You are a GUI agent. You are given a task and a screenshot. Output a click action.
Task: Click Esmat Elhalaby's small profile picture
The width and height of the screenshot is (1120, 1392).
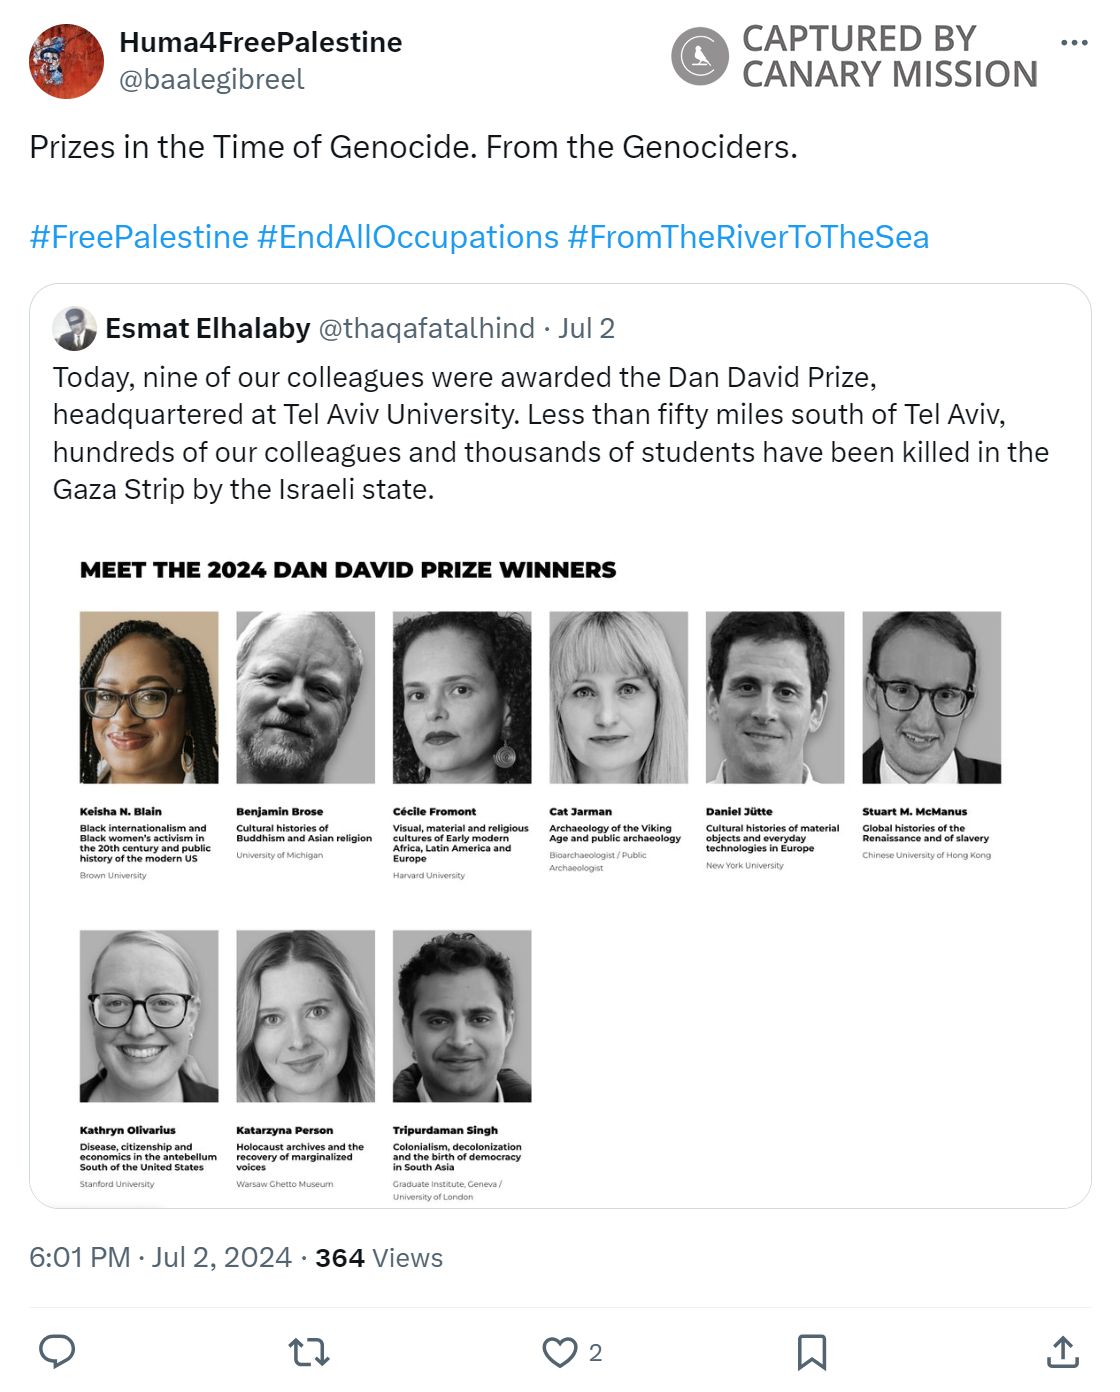pos(75,329)
